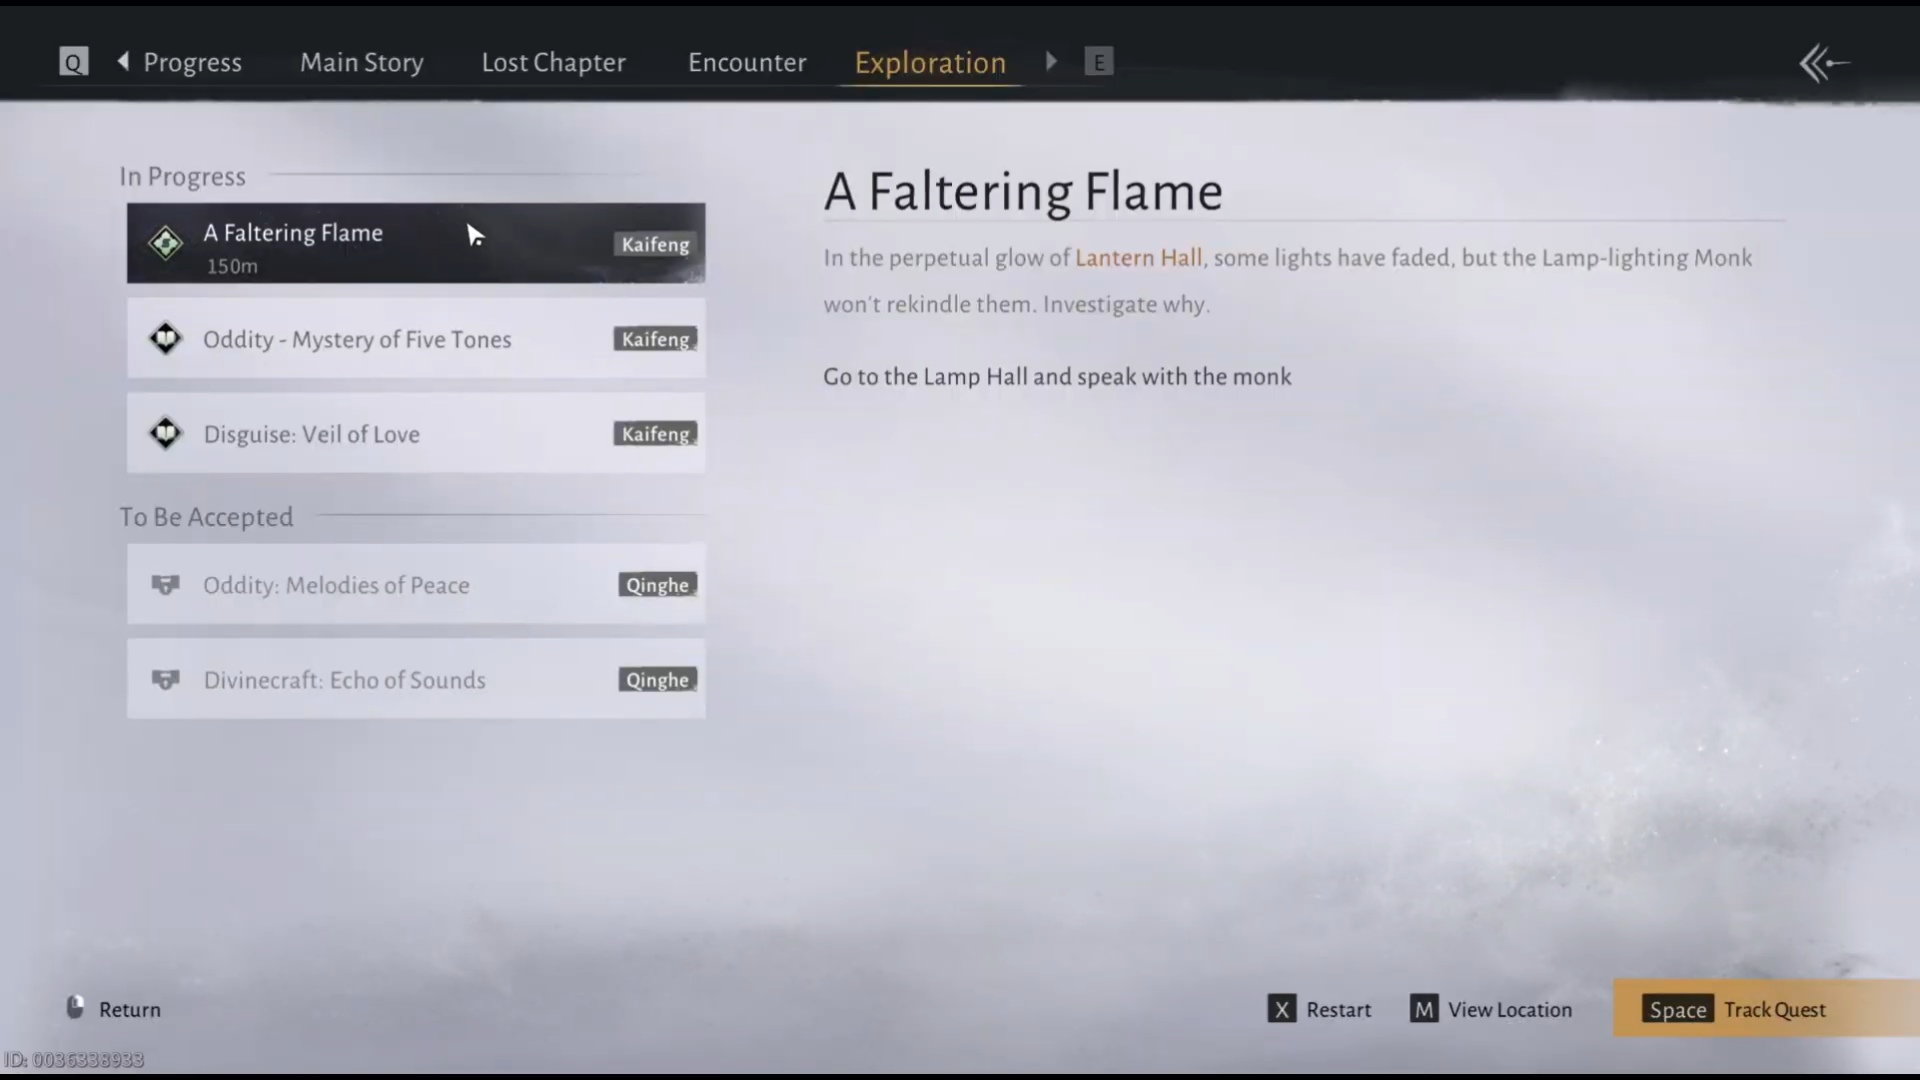
Task: Select the Oddity: Melodies of Peace quest entry
Action: (416, 585)
